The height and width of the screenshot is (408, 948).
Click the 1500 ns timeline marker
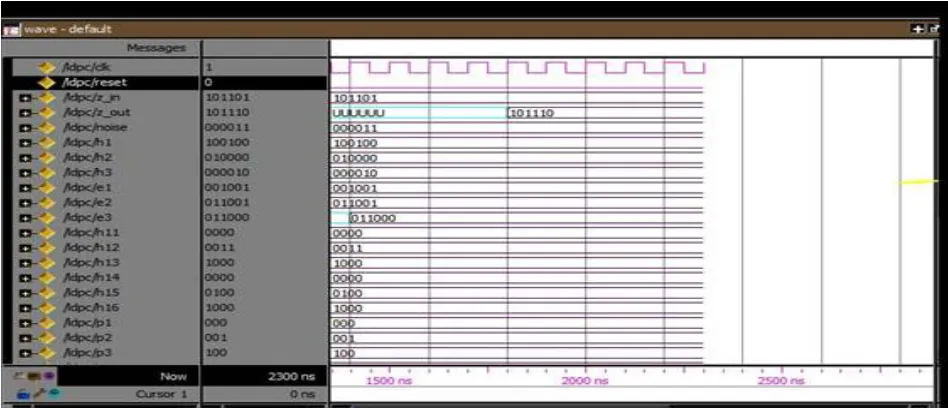(387, 381)
